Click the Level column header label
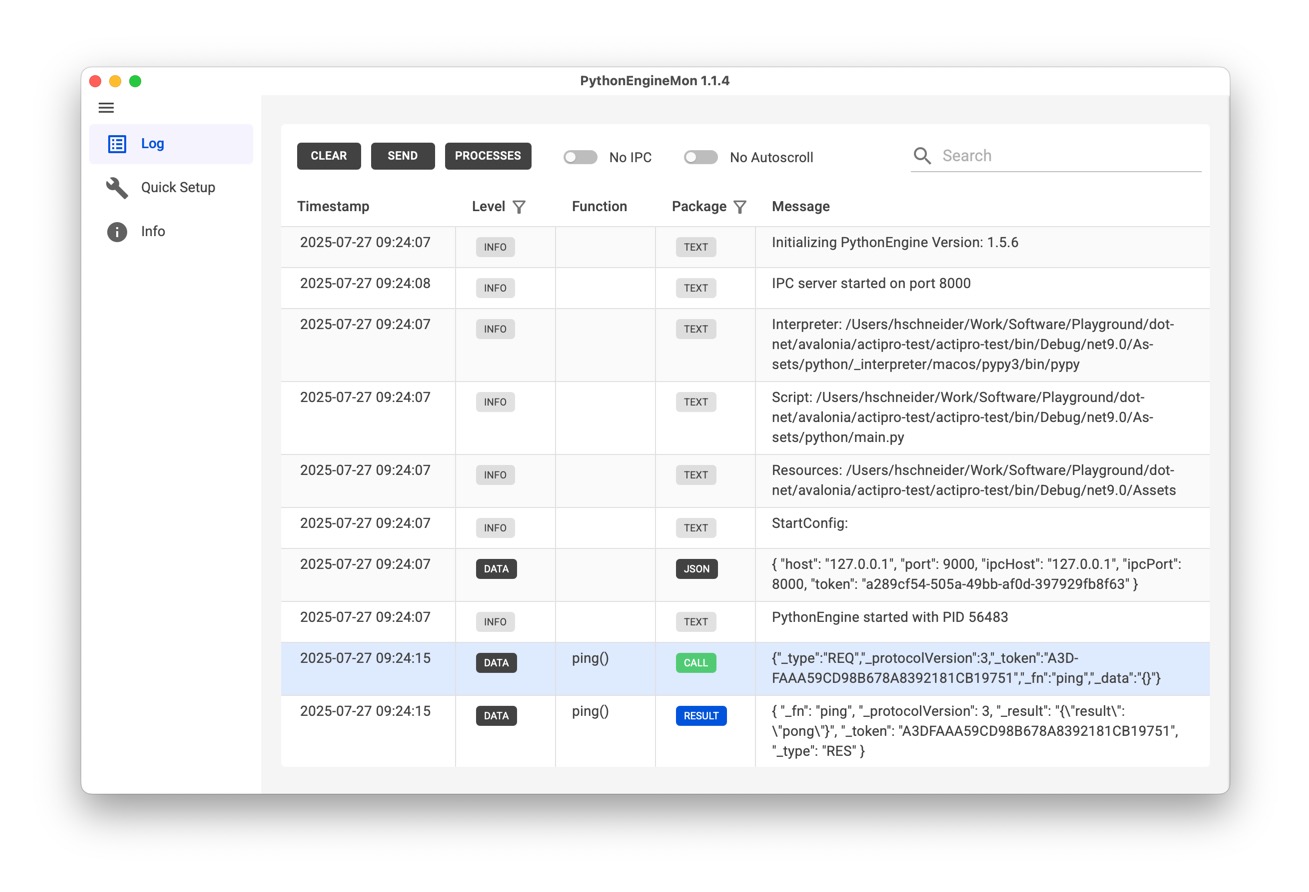The width and height of the screenshot is (1309, 892). [x=488, y=207]
